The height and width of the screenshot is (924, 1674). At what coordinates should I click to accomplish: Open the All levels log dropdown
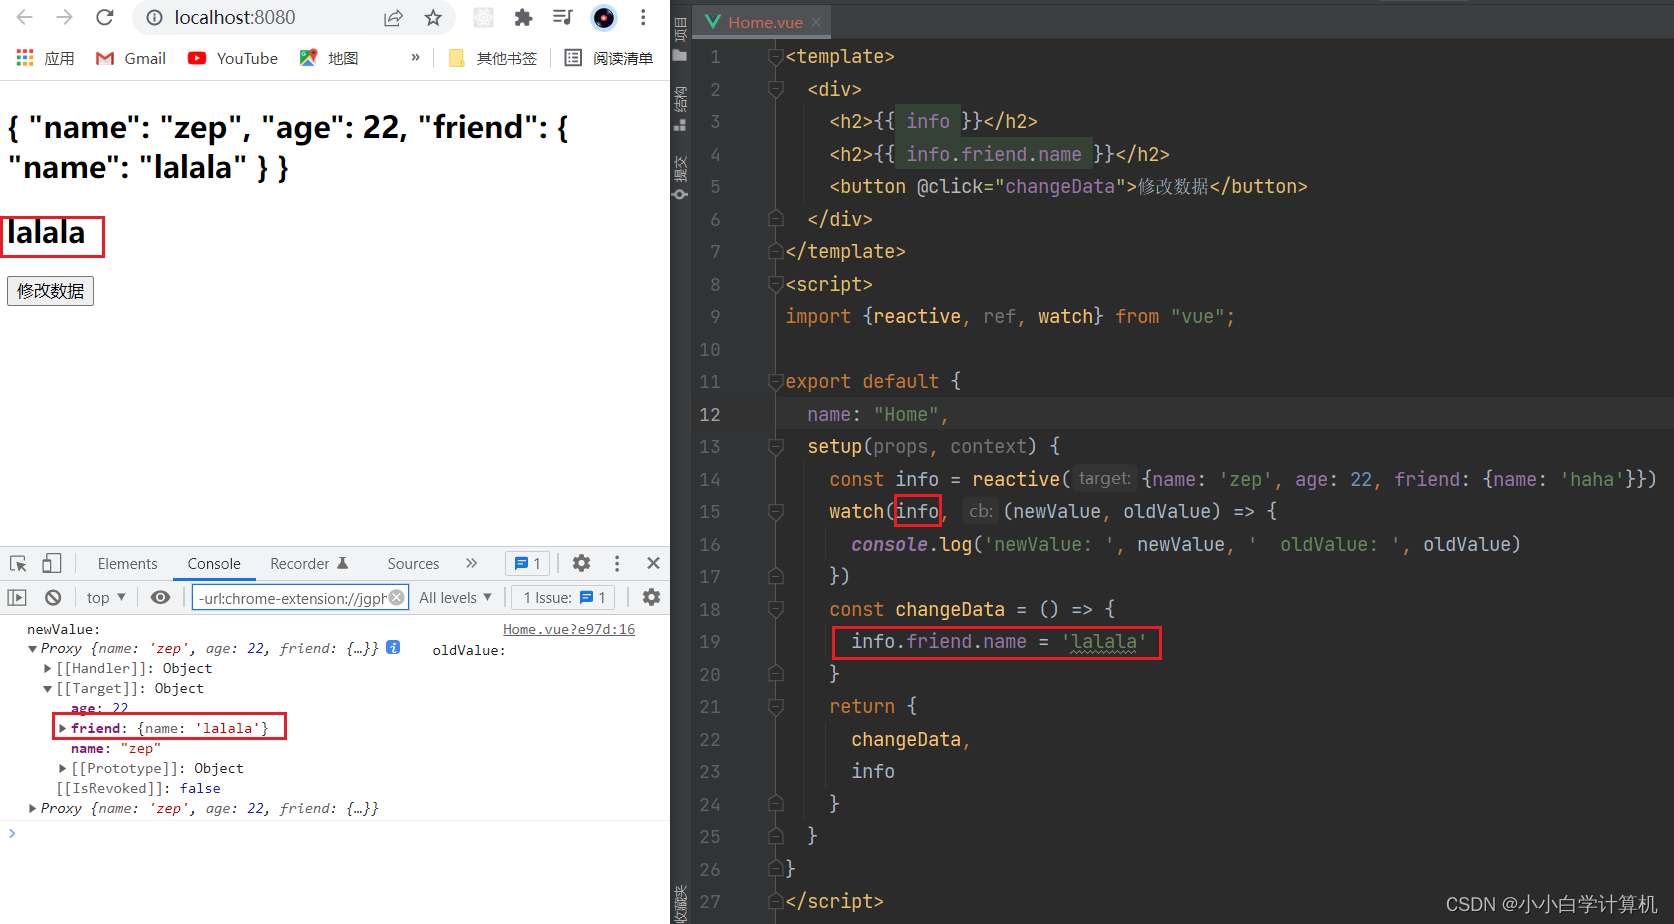[456, 597]
